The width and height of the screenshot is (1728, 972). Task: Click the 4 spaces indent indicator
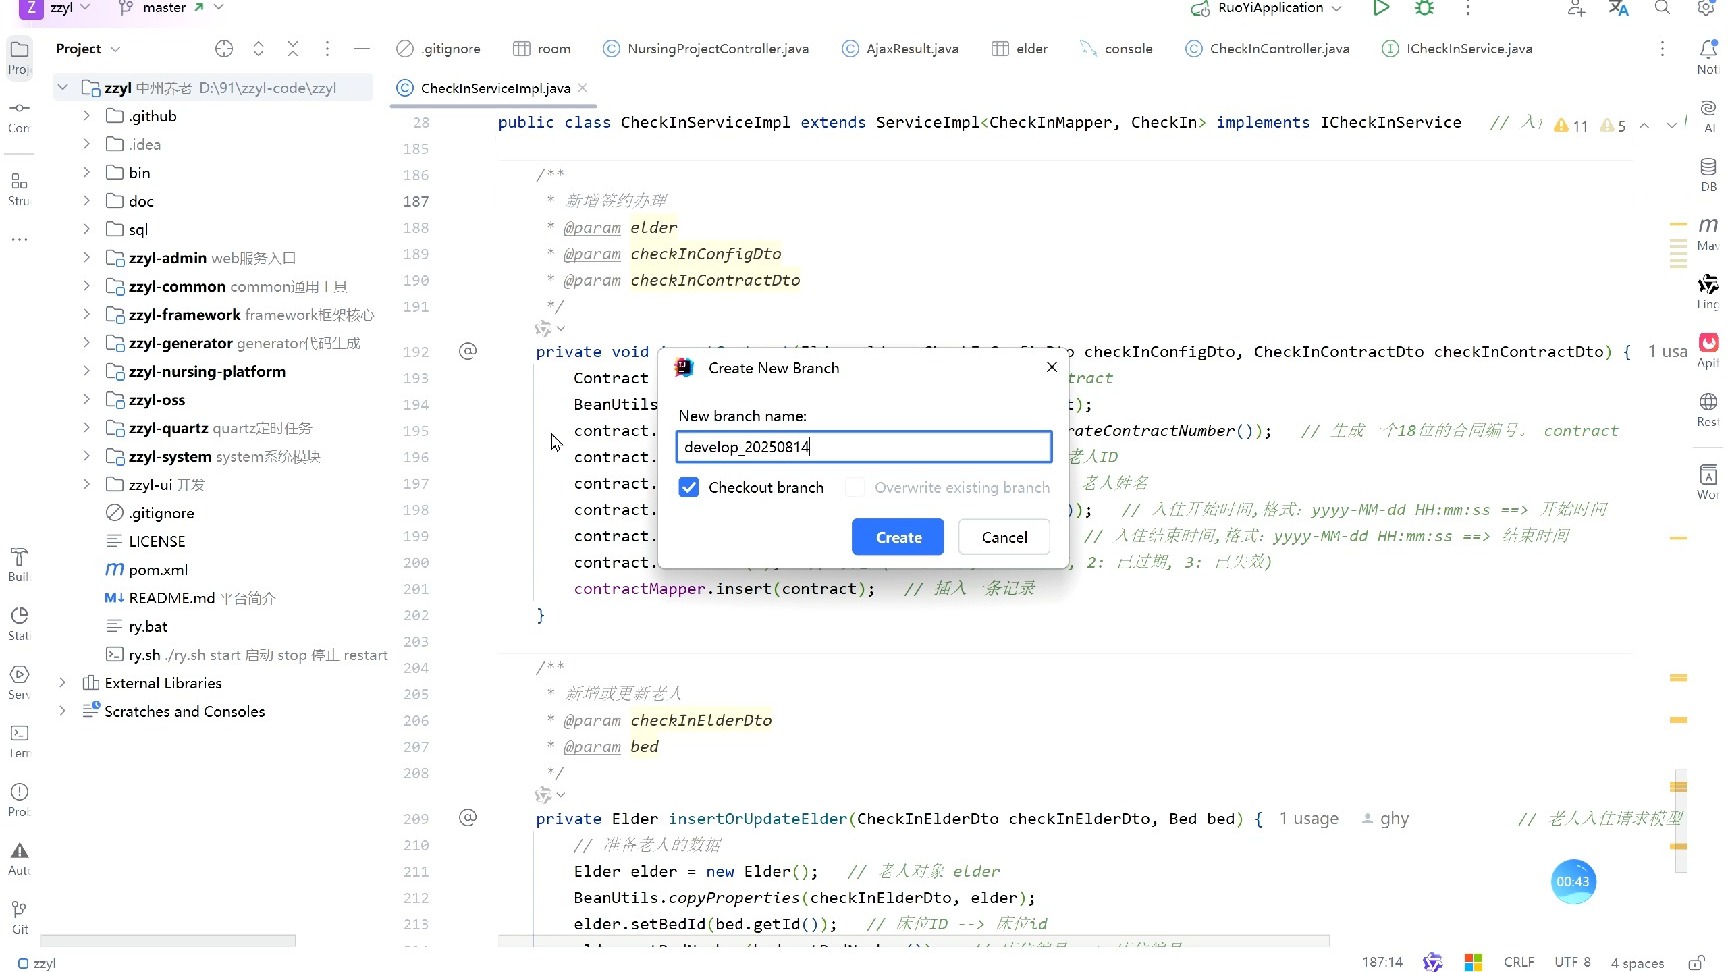point(1637,963)
